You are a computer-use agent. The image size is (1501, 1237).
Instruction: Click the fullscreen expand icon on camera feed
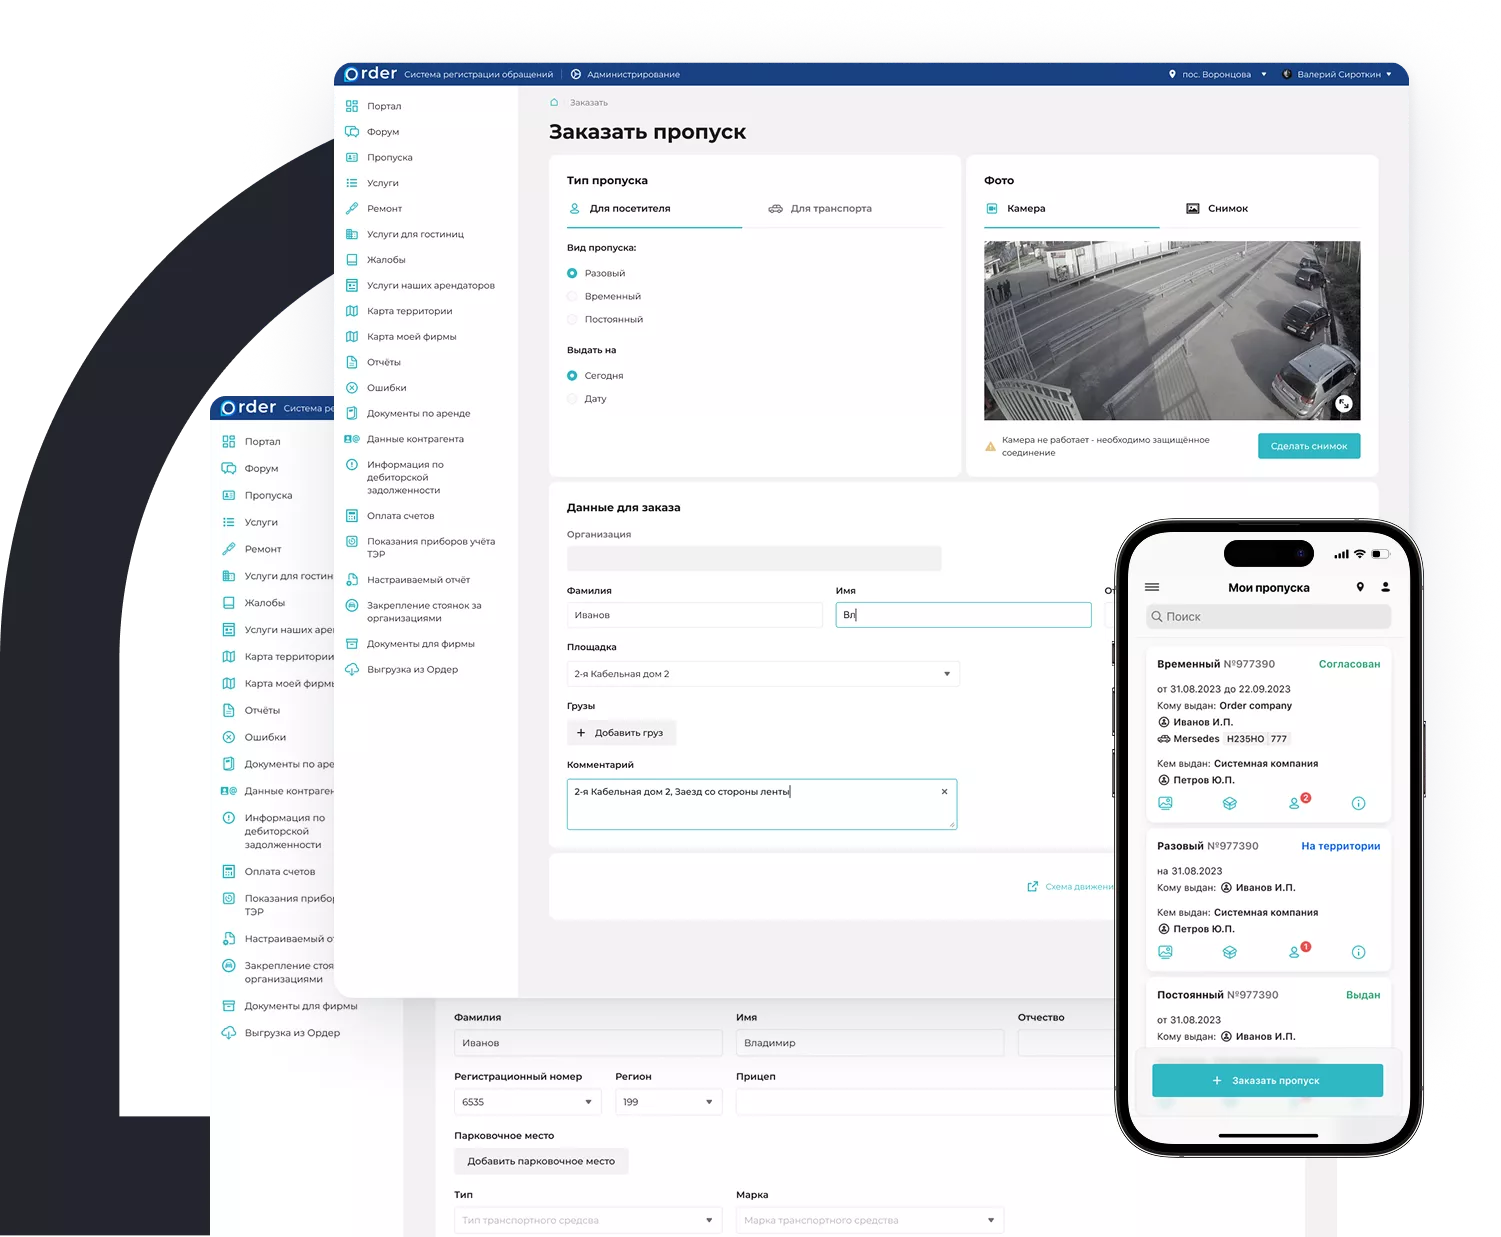[1343, 403]
